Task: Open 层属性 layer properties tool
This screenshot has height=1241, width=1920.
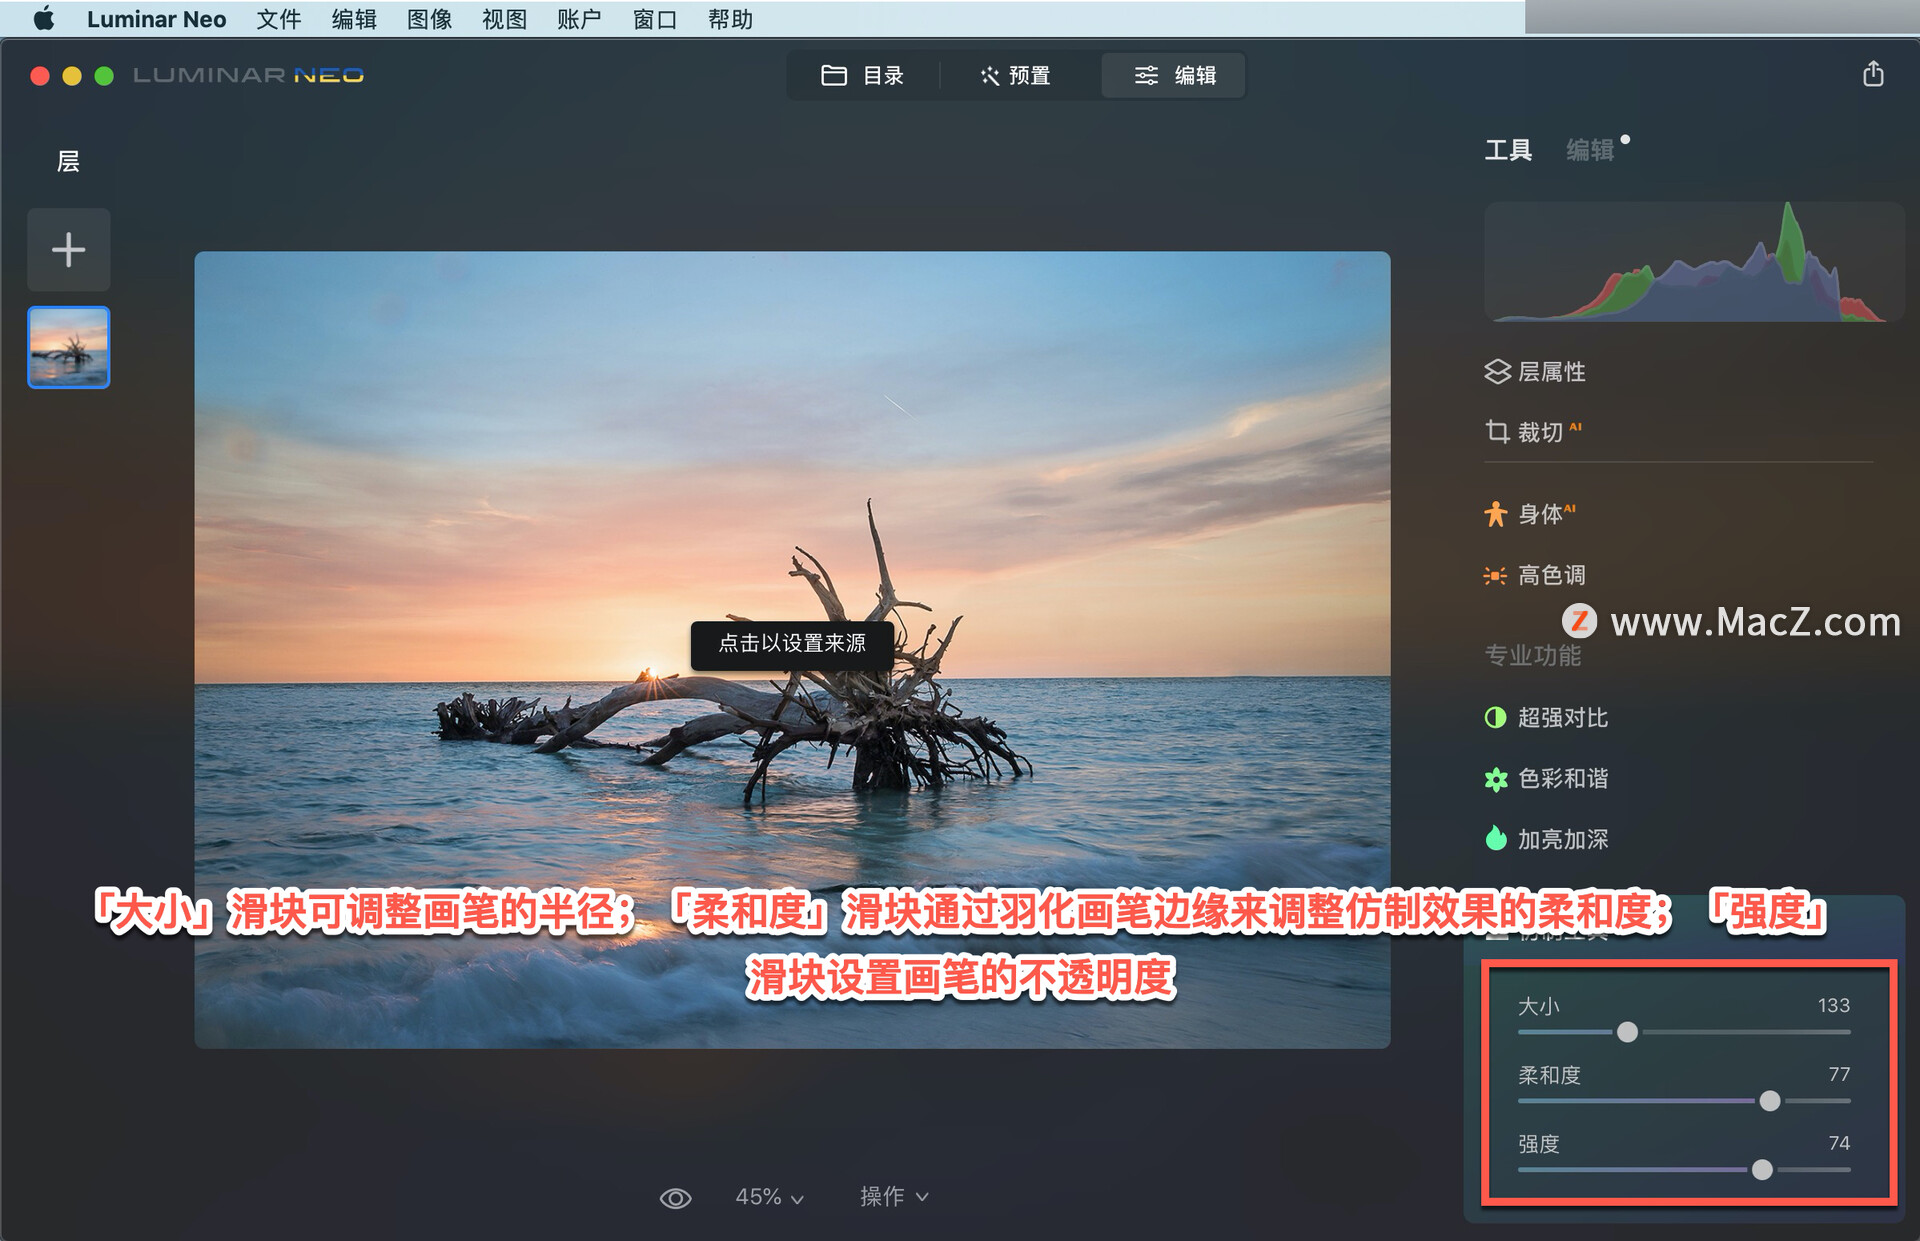Action: tap(1536, 372)
